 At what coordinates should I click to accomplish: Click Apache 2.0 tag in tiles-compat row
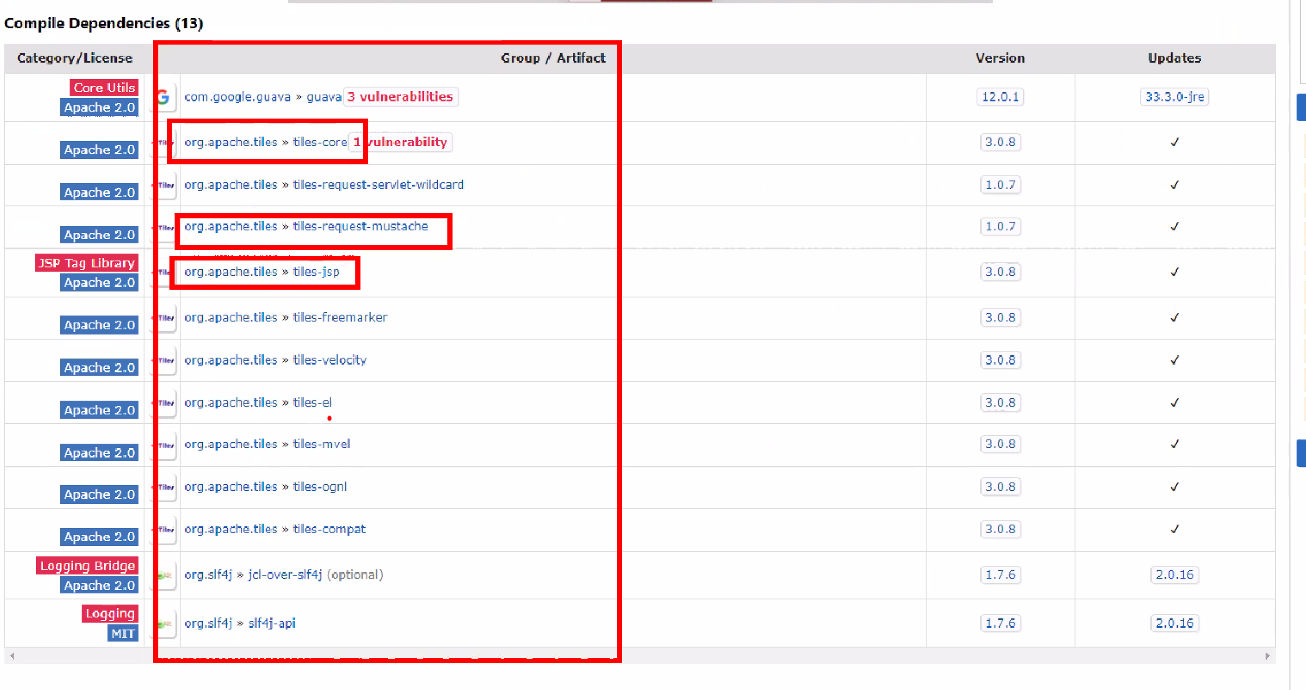pyautogui.click(x=99, y=537)
